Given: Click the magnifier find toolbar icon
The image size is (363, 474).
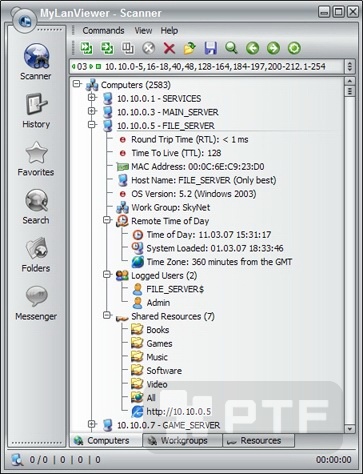Looking at the screenshot, I should [x=231, y=48].
